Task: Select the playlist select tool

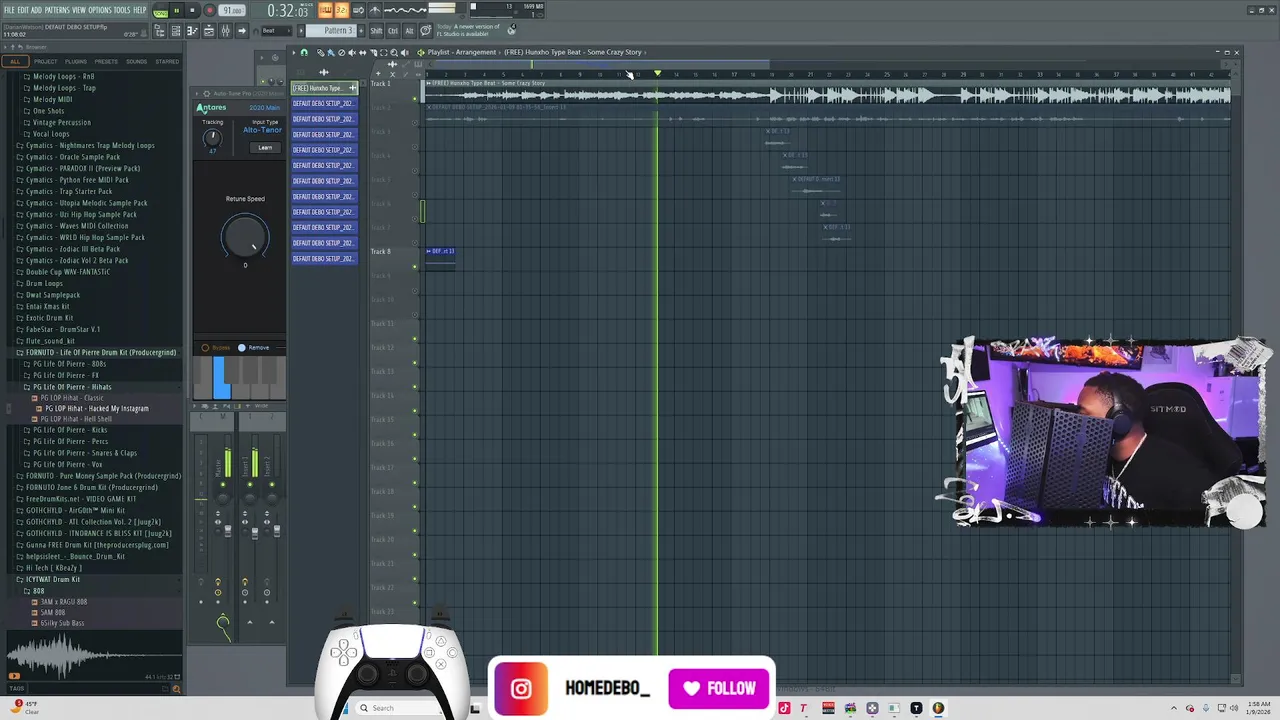Action: coord(383,52)
